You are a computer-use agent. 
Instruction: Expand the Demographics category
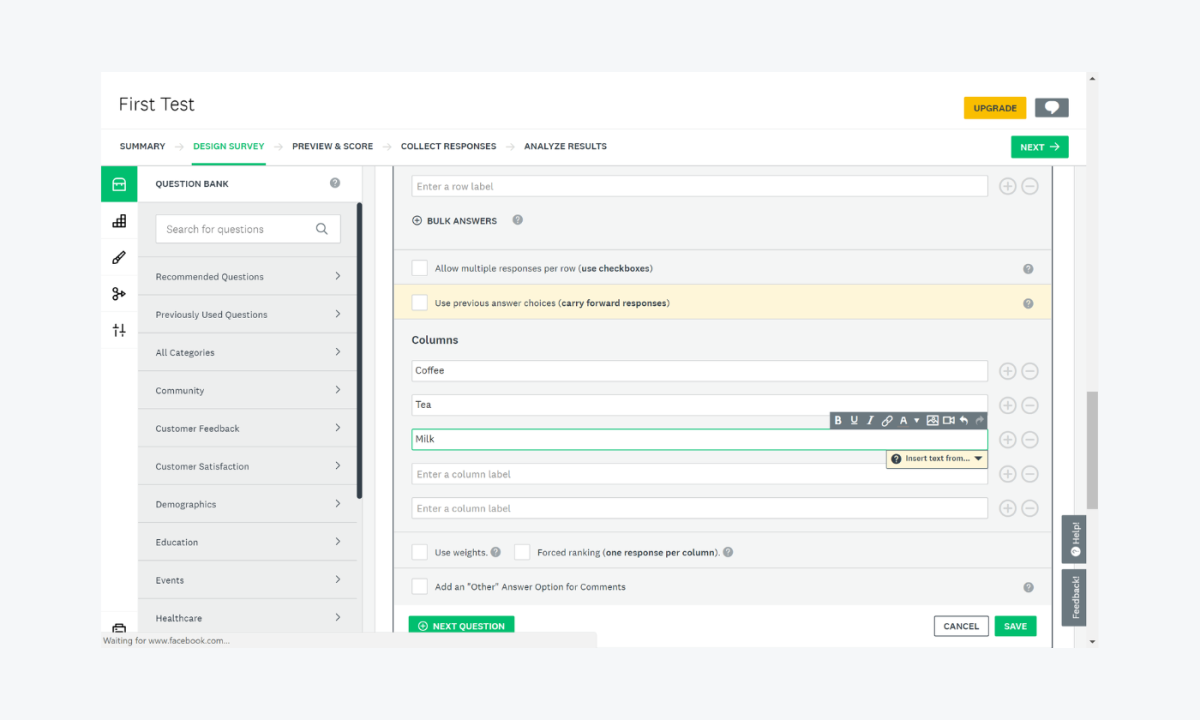point(247,503)
